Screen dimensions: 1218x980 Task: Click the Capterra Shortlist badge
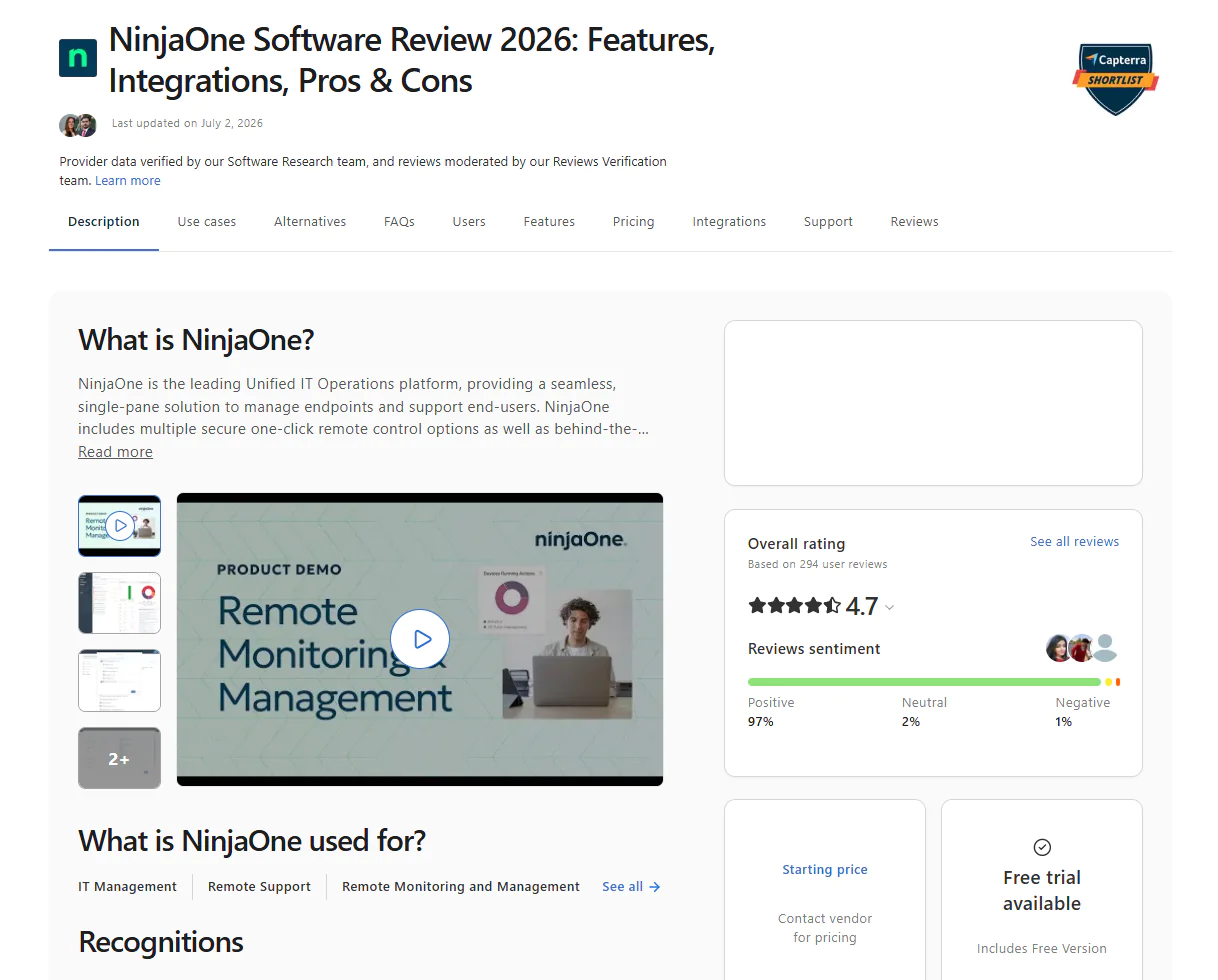coord(1116,79)
